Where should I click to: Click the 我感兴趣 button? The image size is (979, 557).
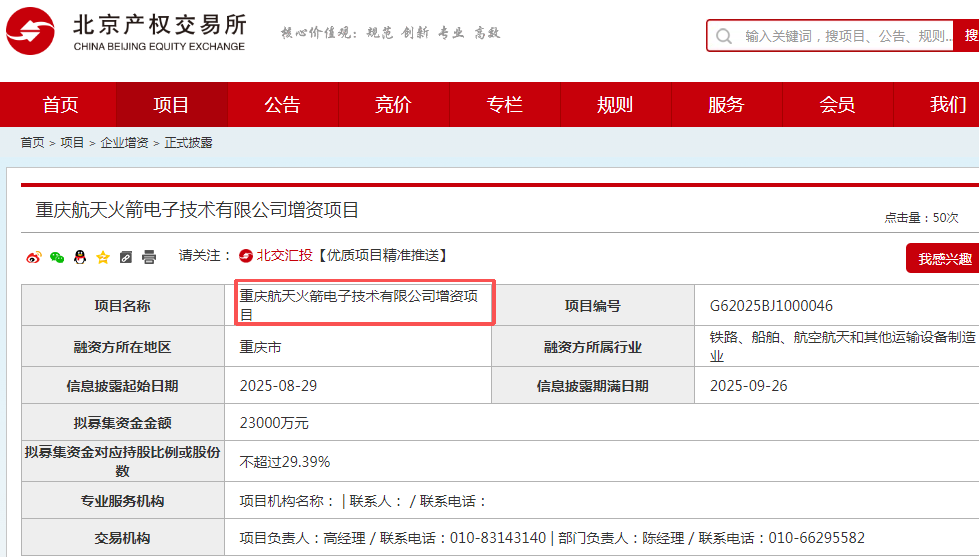point(943,259)
